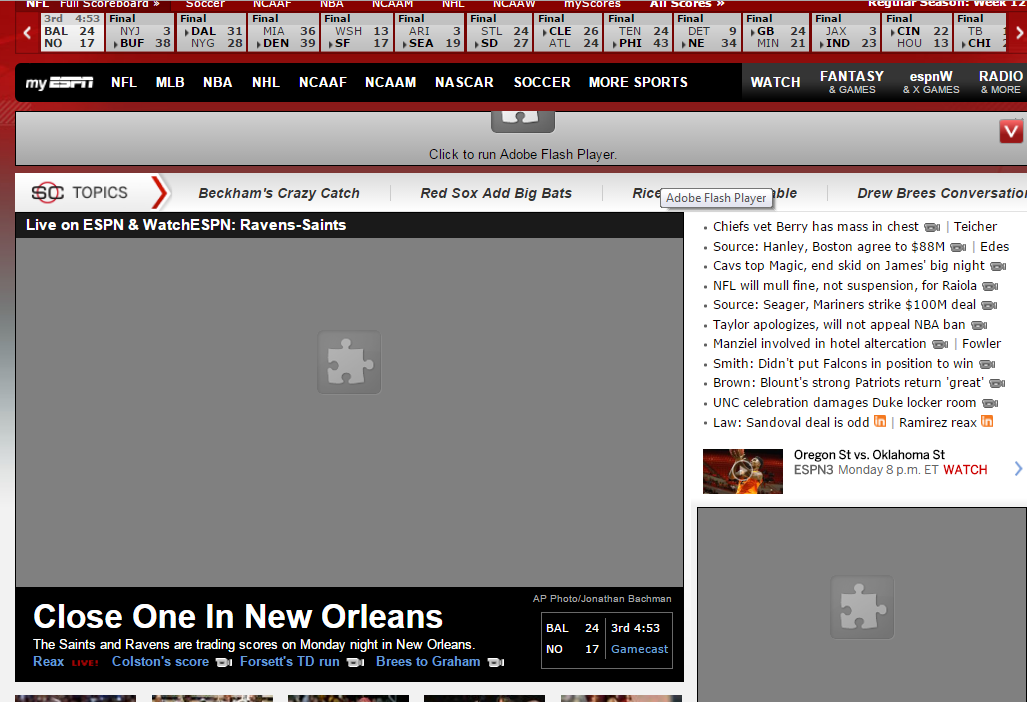Open Red Sox Add Big Bats topic
The image size is (1027, 702).
click(x=496, y=193)
